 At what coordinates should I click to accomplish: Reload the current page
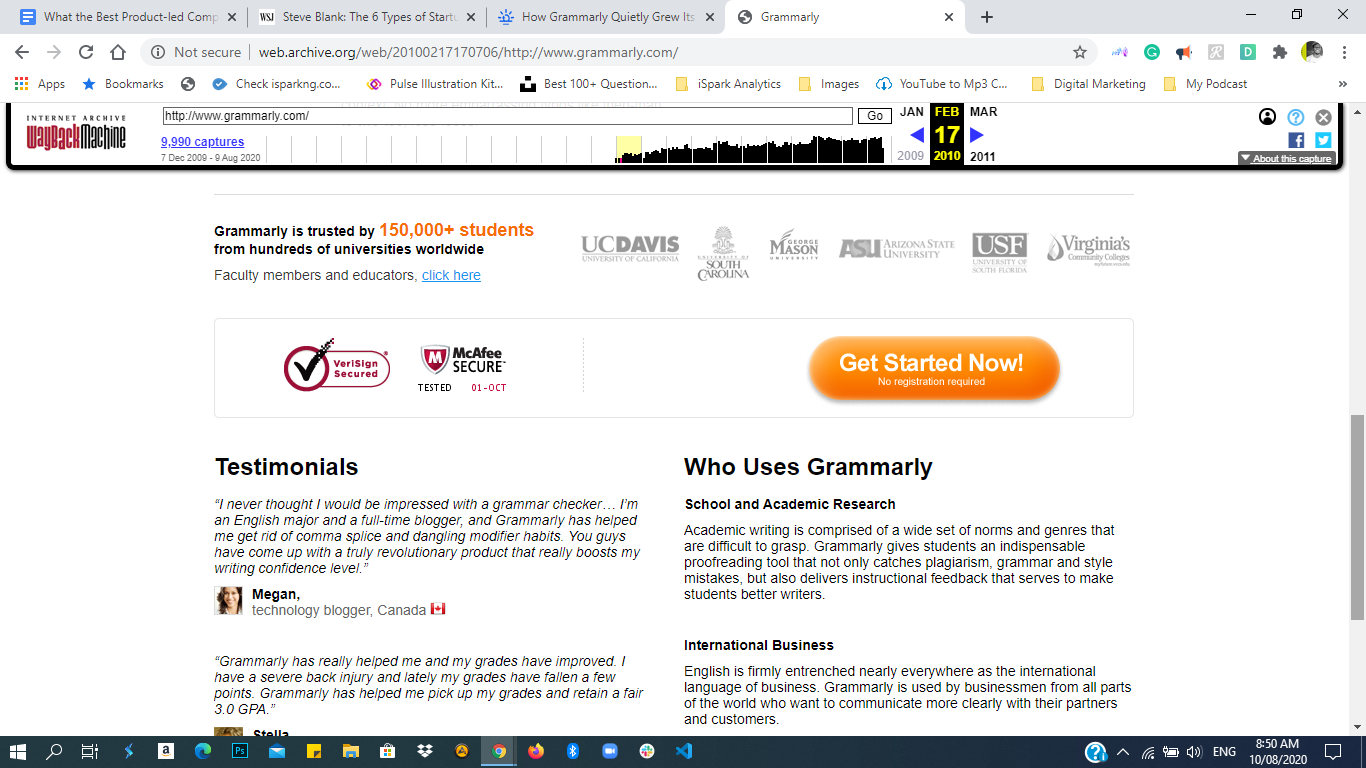click(x=86, y=52)
